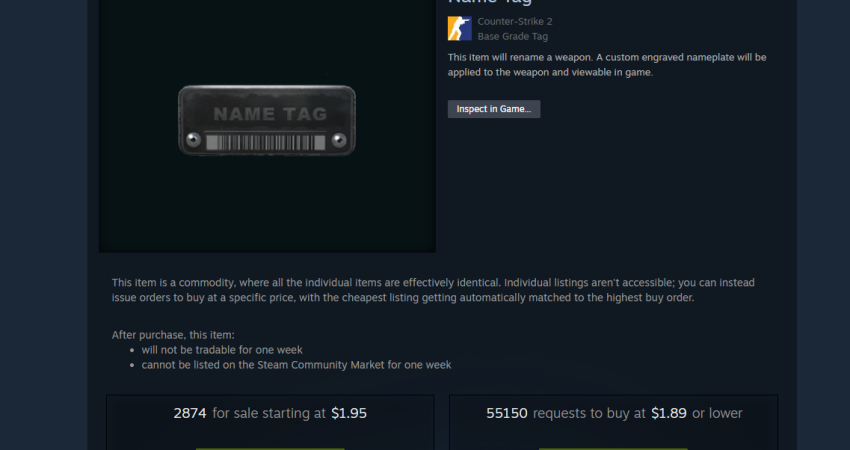Click the 'cannot be listed' market restriction bullet
Viewport: 850px width, 450px height.
[x=296, y=365]
